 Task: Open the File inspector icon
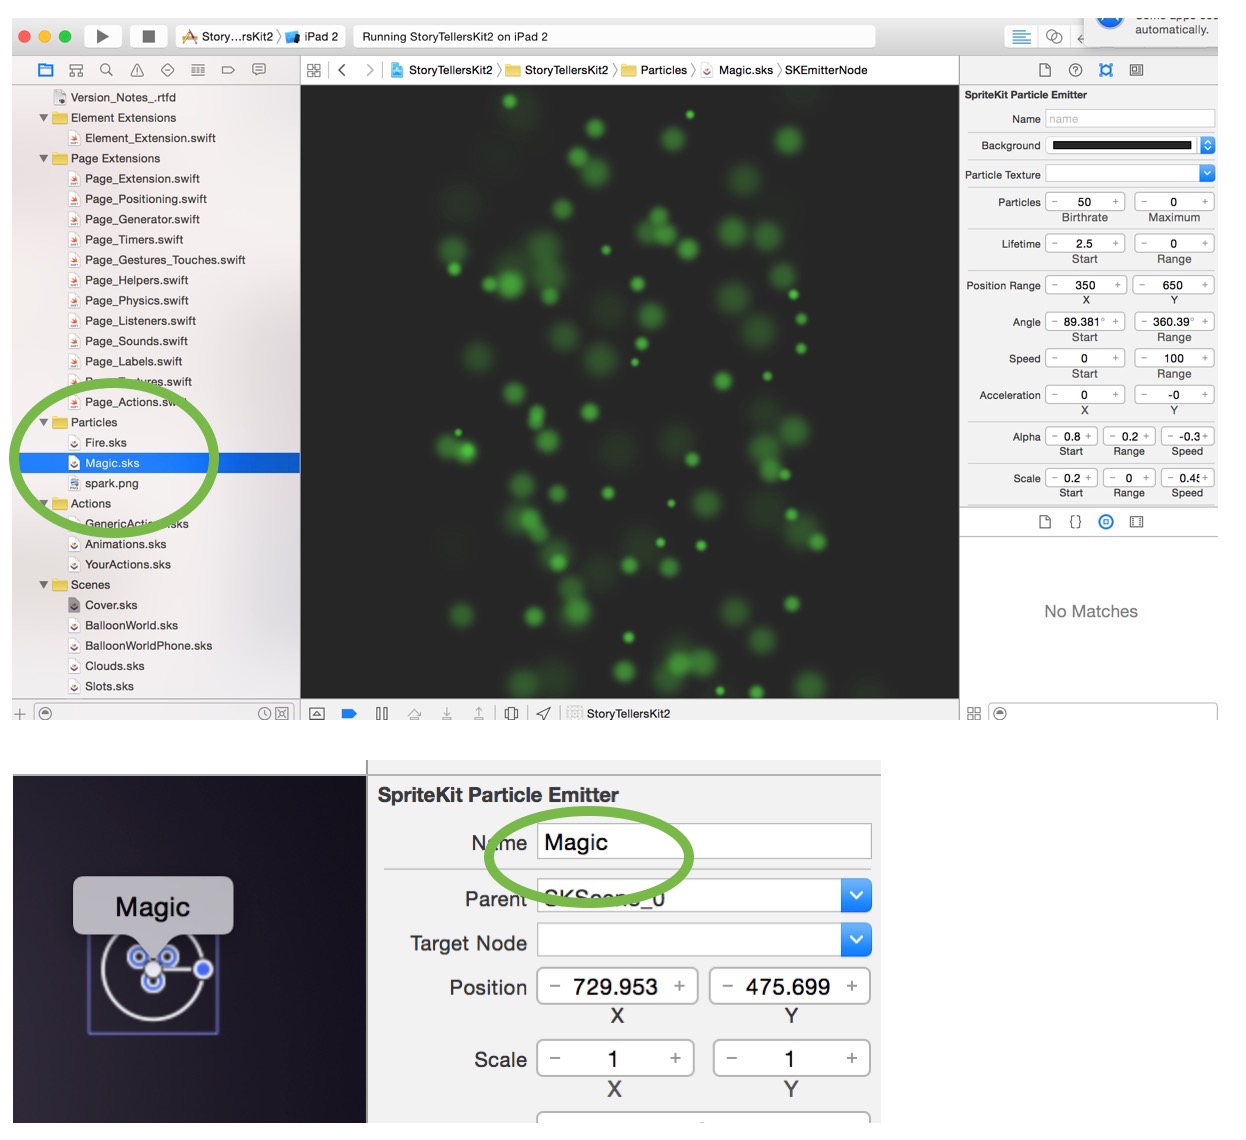(x=1044, y=70)
